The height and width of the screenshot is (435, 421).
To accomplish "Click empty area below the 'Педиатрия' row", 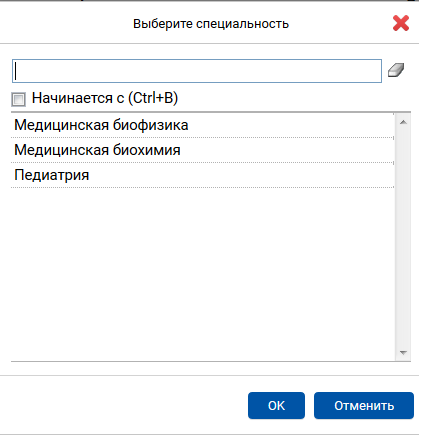I will [202, 273].
